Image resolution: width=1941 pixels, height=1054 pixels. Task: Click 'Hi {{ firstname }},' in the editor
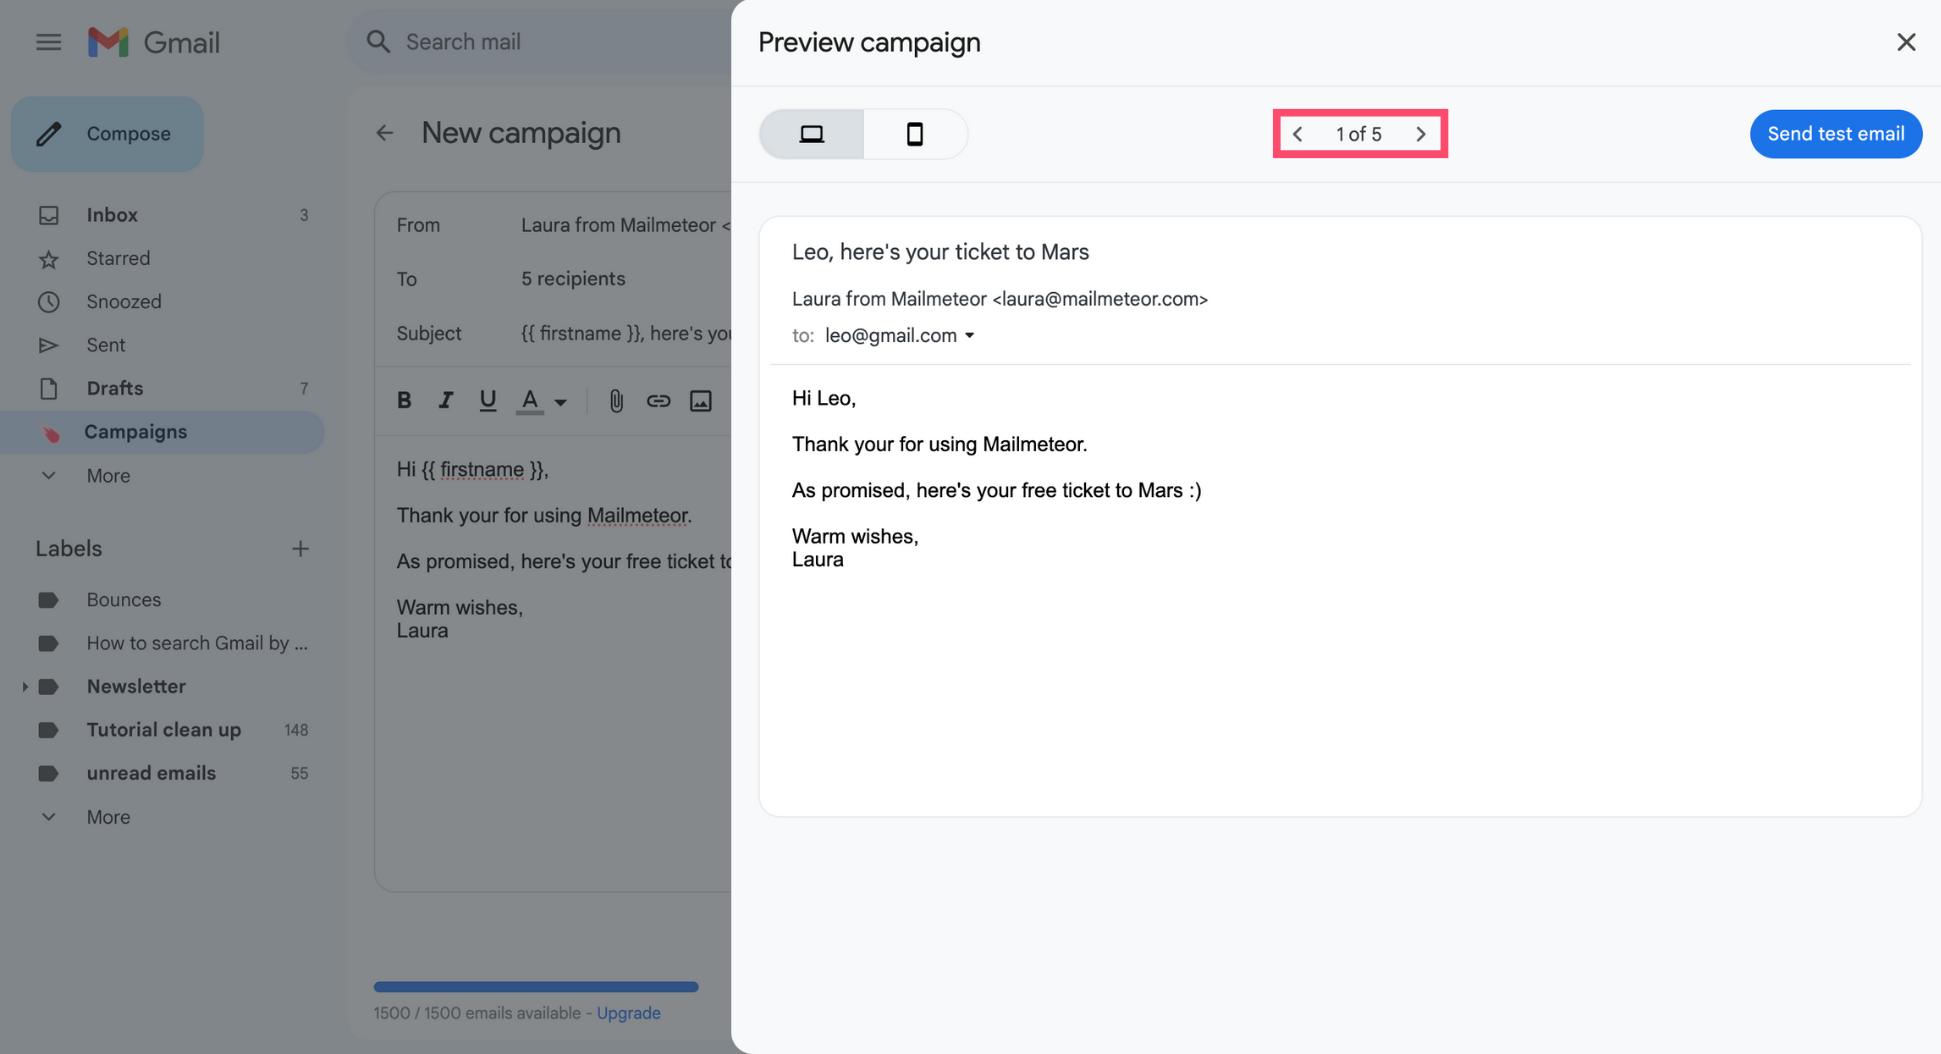pyautogui.click(x=472, y=470)
